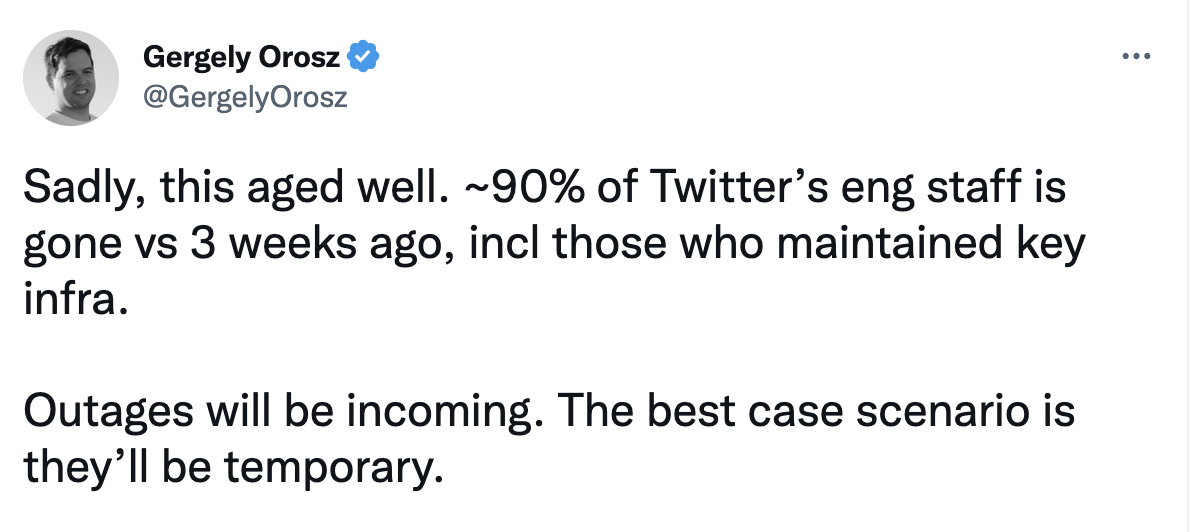This screenshot has width=1190, height=532.
Task: Open Gergely Orosz's profile photo
Action: pyautogui.click(x=71, y=77)
